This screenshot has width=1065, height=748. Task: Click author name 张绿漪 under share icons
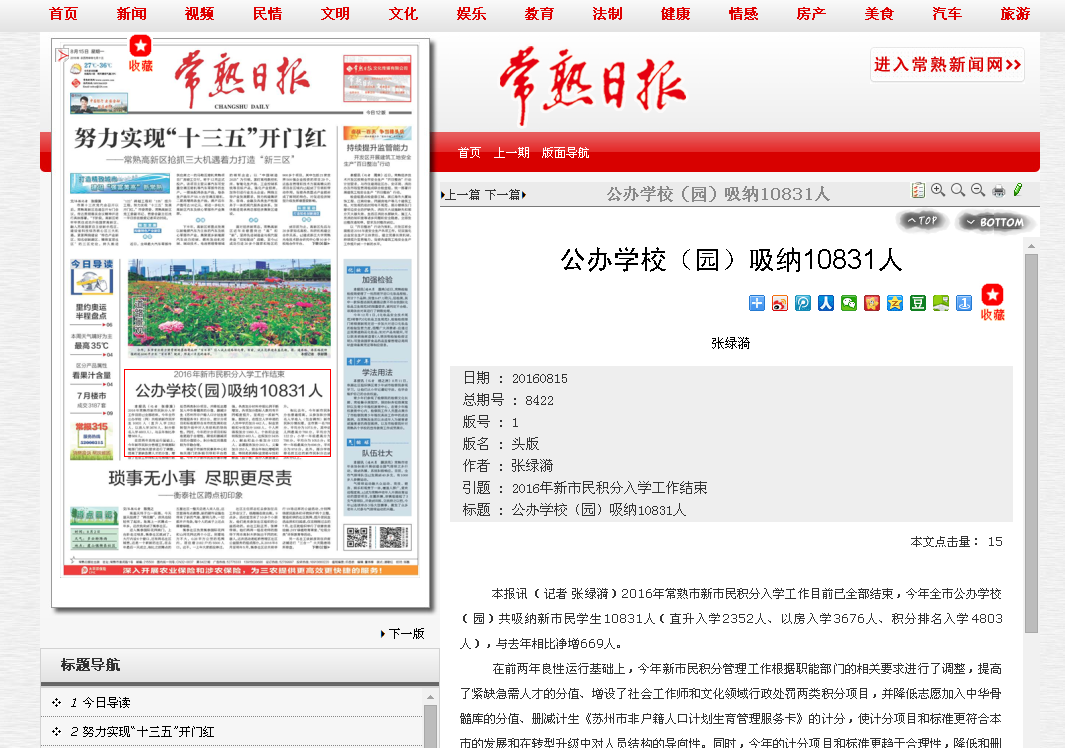pos(731,343)
